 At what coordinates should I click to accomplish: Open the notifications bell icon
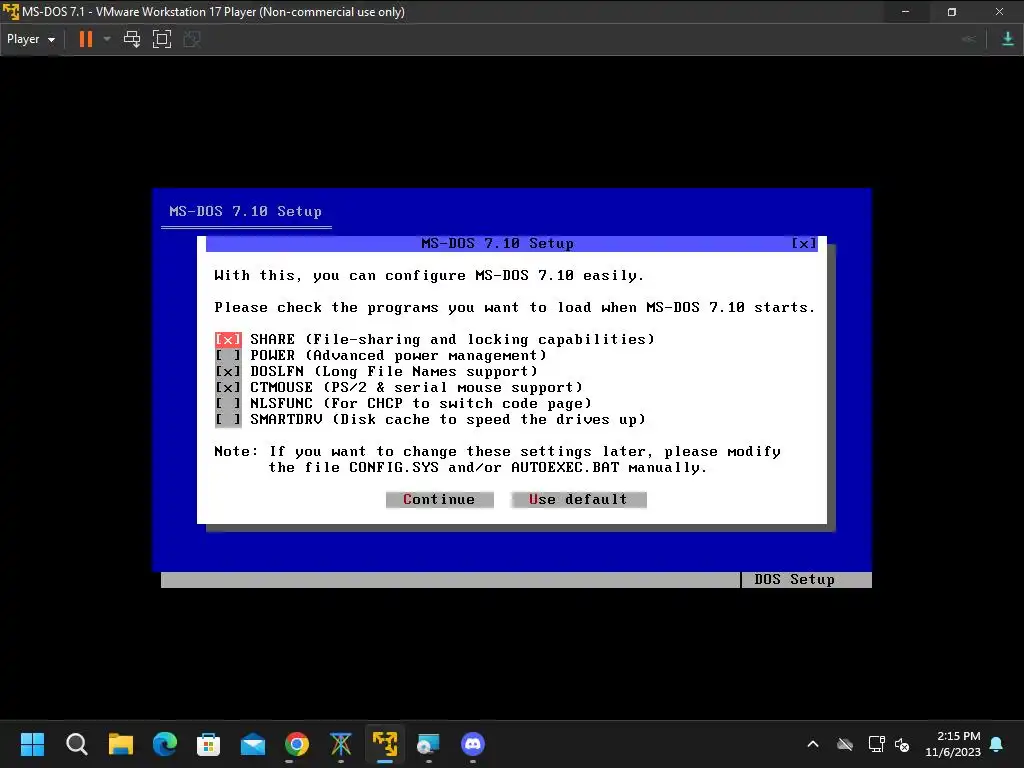(997, 744)
